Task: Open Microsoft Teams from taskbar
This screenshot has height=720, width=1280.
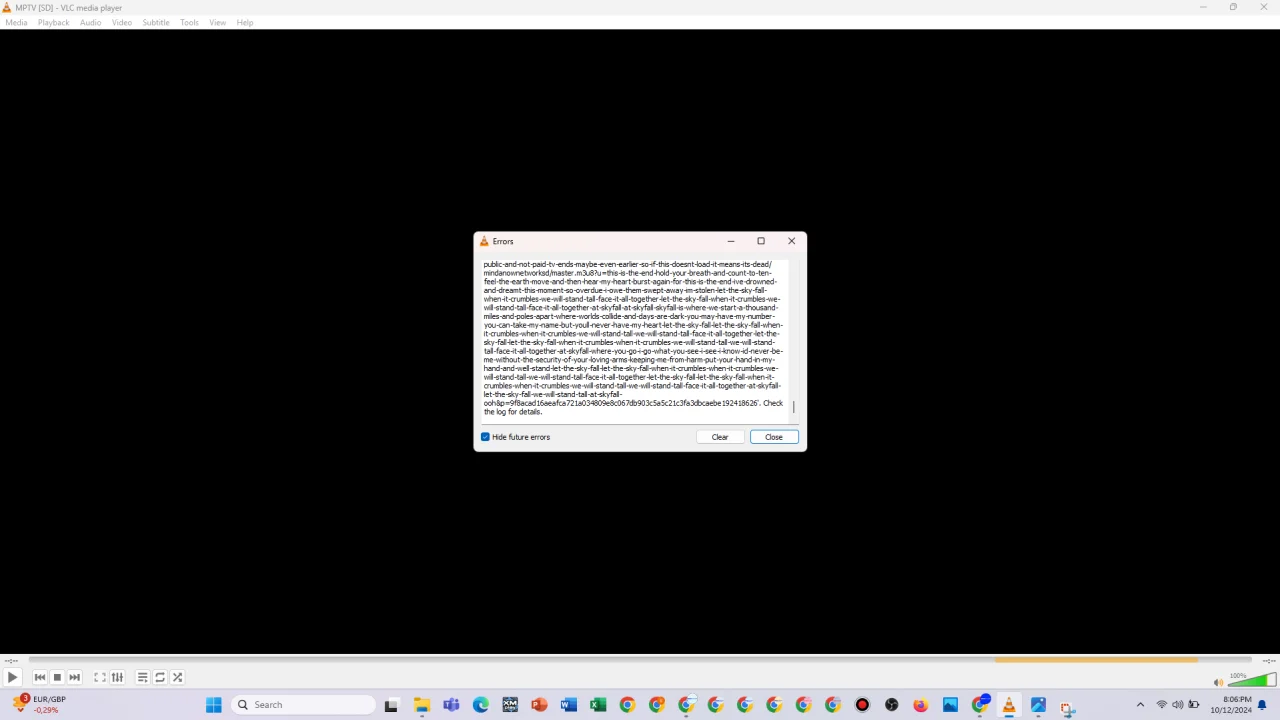Action: pos(451,705)
